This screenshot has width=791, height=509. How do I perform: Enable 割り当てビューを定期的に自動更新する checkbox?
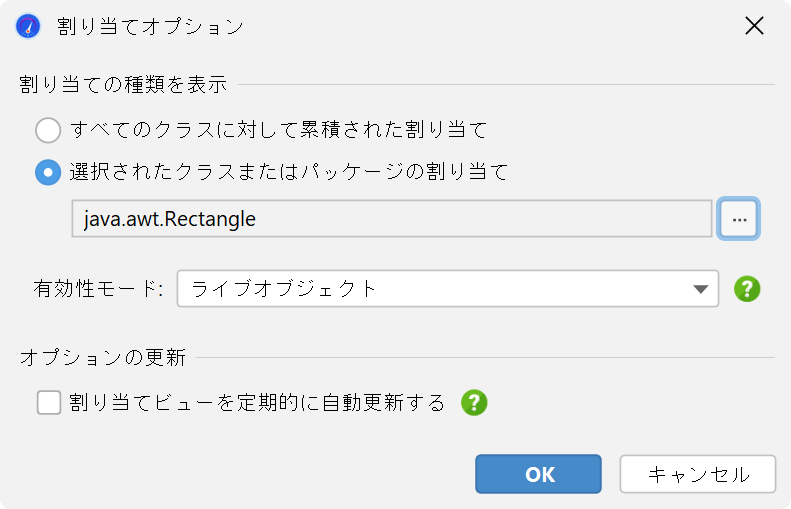(49, 403)
